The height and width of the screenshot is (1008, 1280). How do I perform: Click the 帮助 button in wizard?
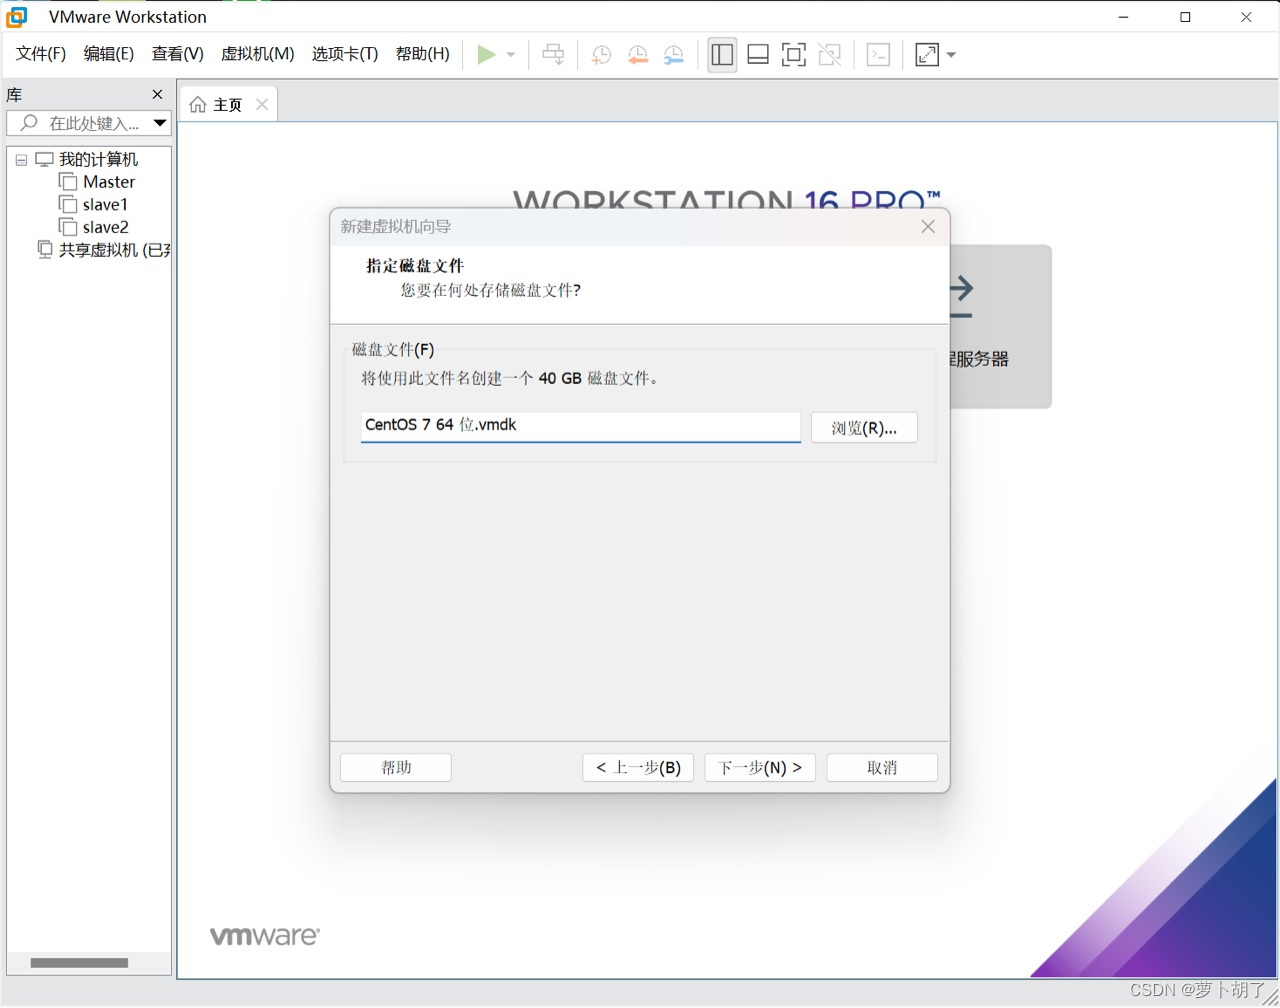[396, 768]
